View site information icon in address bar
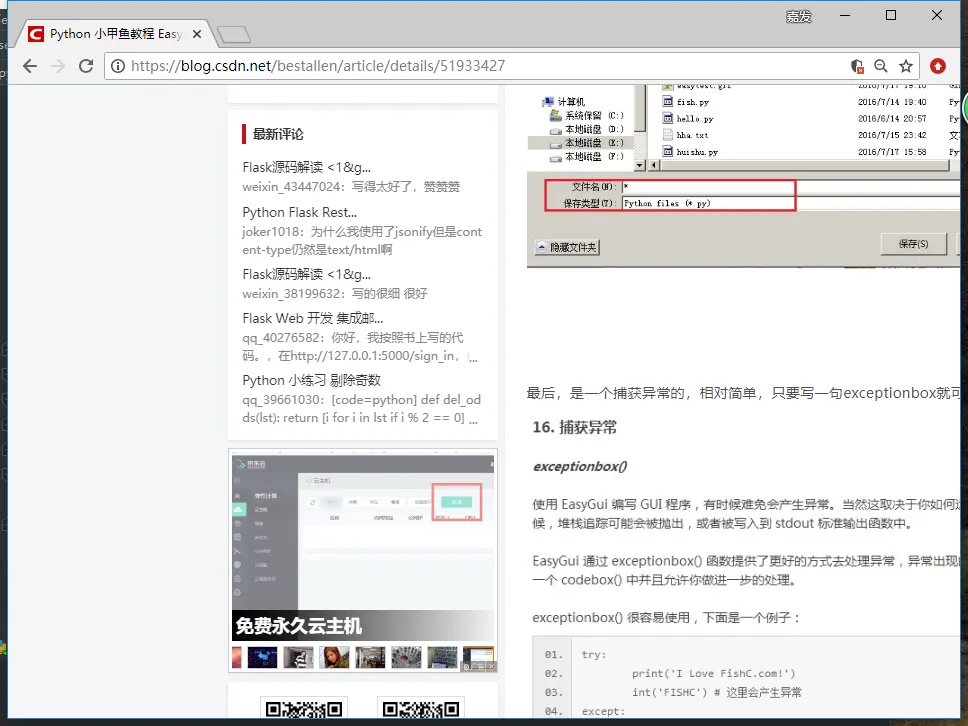The height and width of the screenshot is (726, 968). 118,66
